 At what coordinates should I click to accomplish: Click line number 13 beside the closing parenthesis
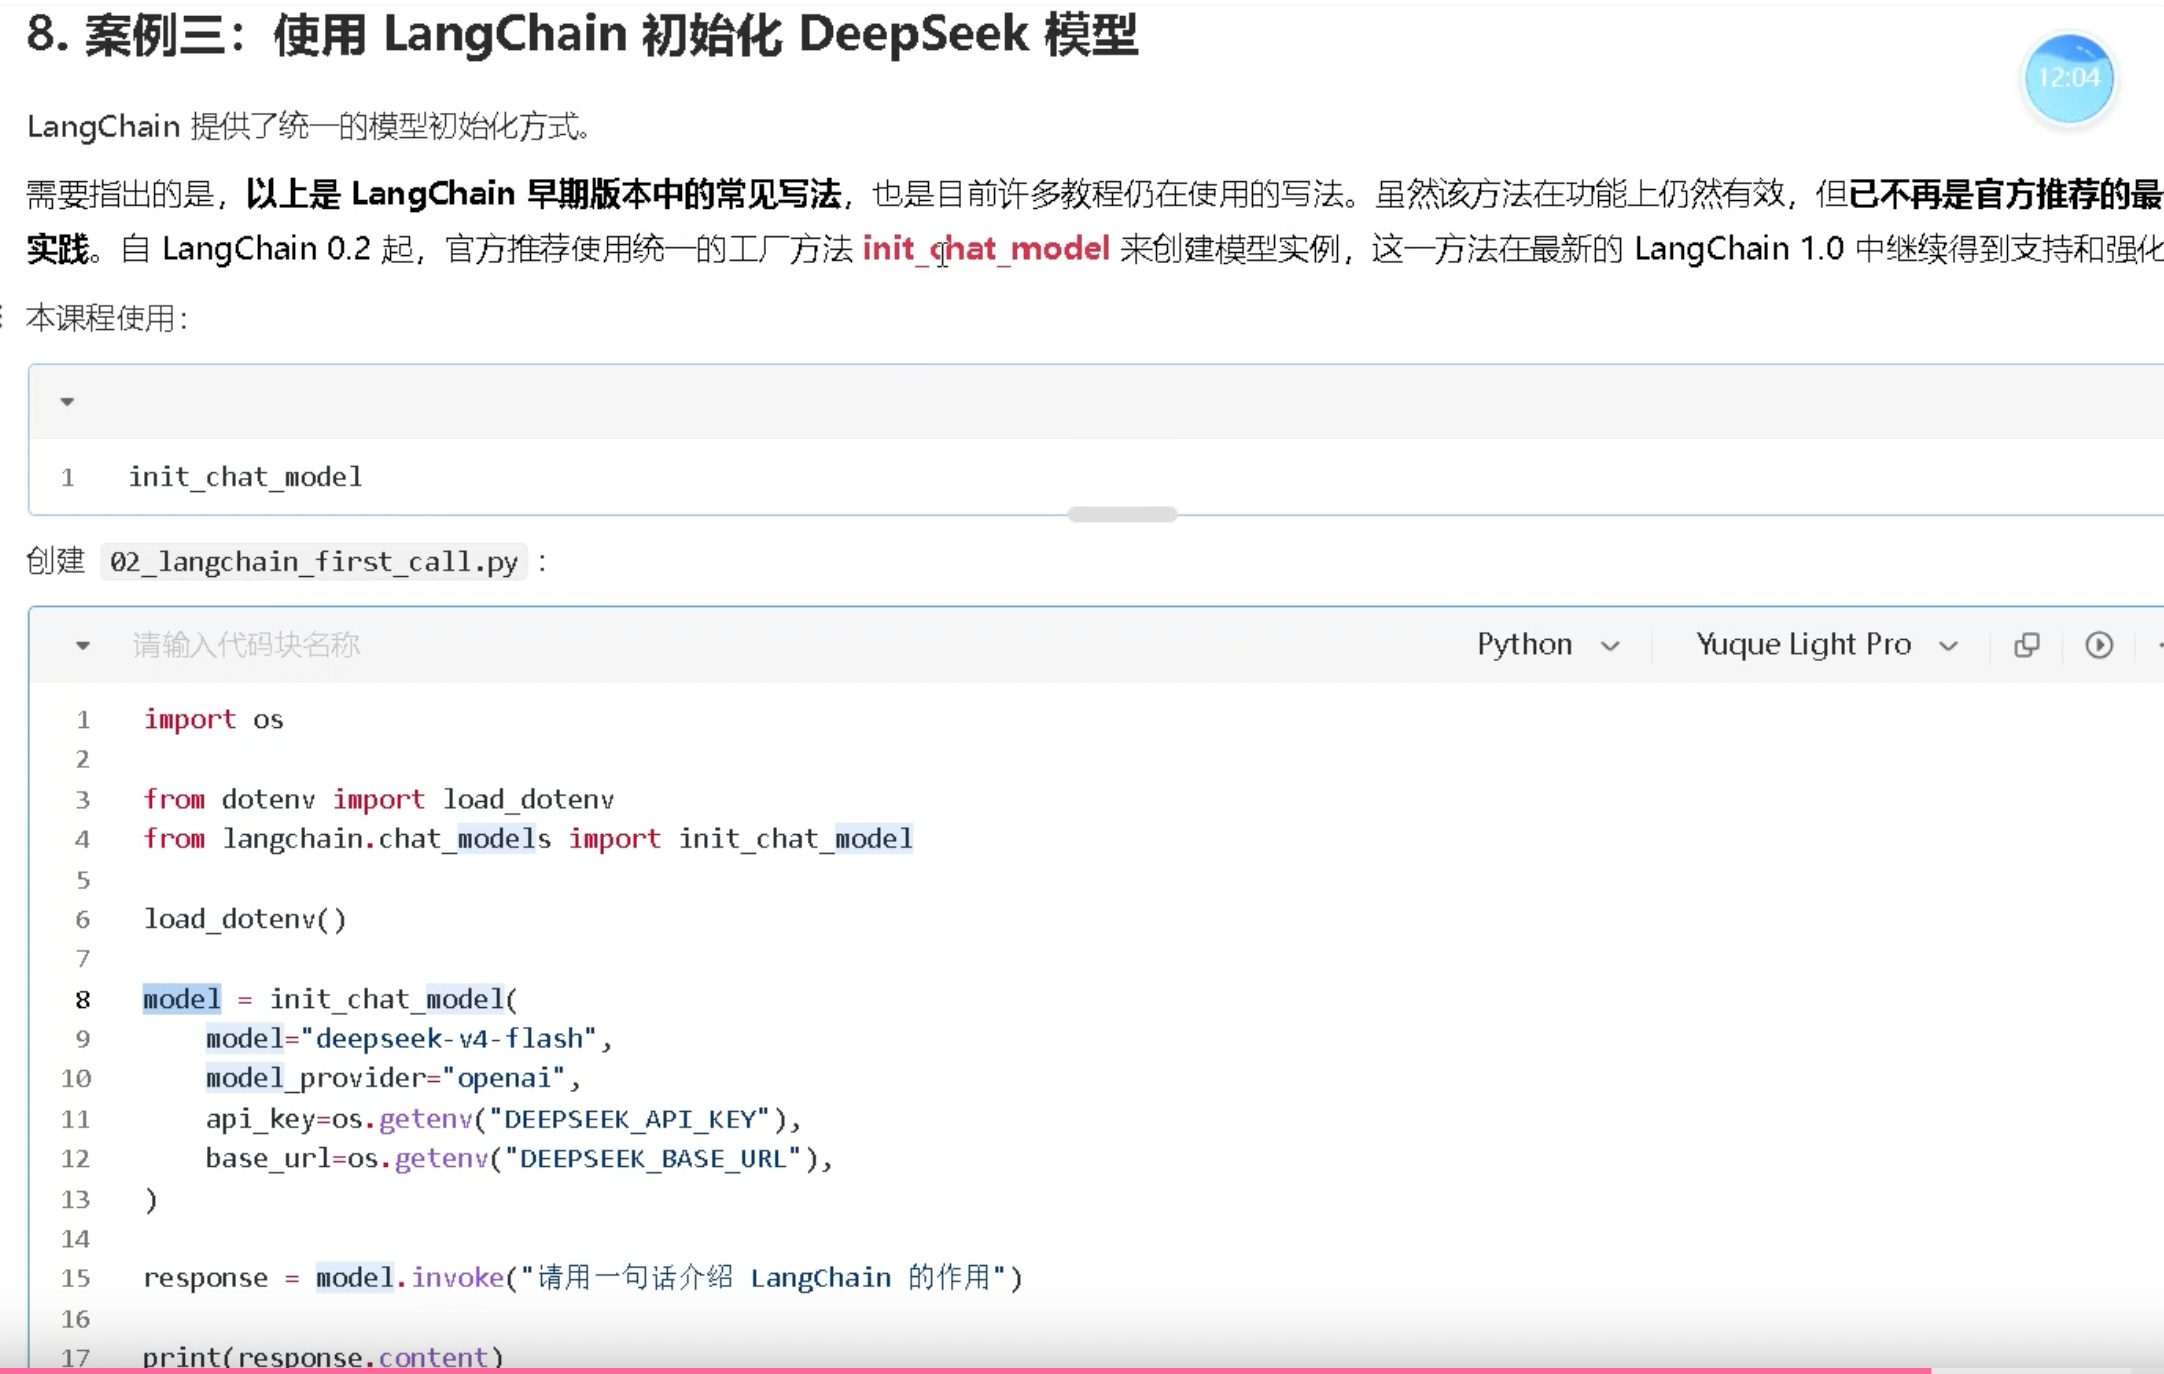(x=76, y=1198)
